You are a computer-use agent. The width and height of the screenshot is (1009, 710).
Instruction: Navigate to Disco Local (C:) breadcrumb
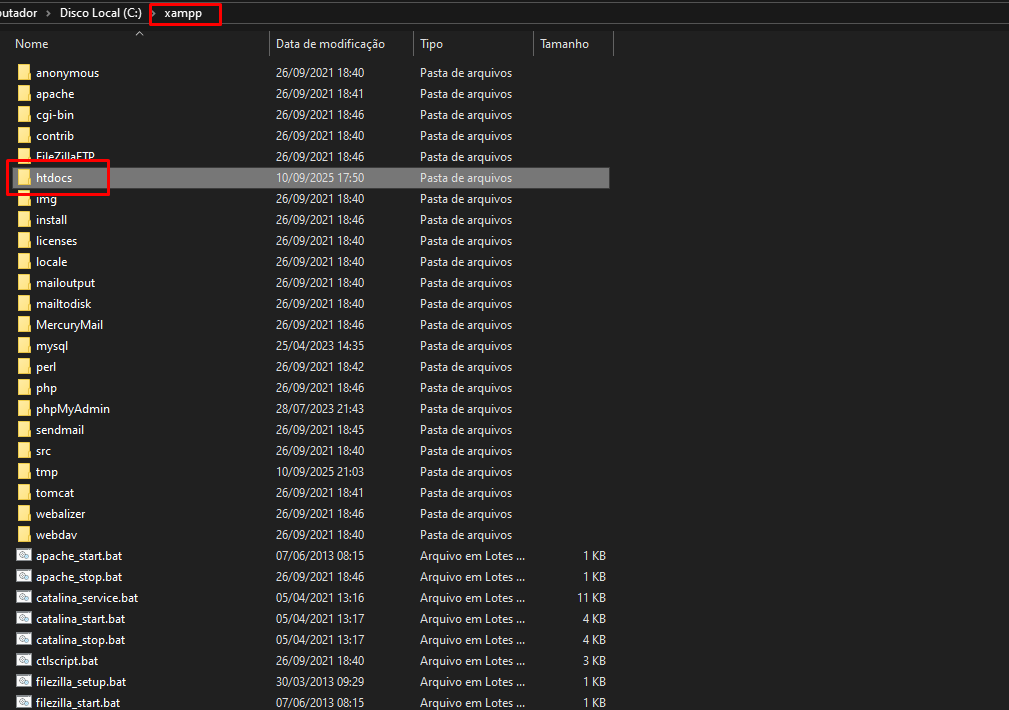pyautogui.click(x=100, y=14)
